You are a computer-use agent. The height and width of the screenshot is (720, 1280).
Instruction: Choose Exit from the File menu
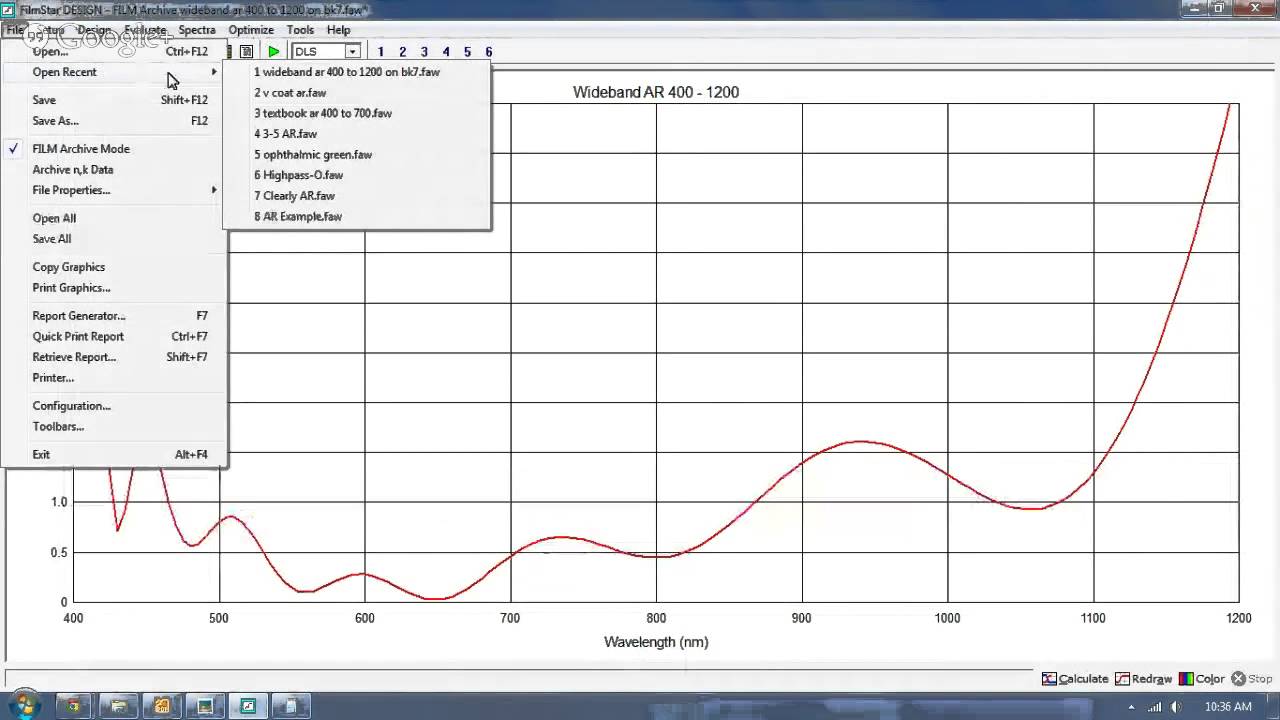116,455
